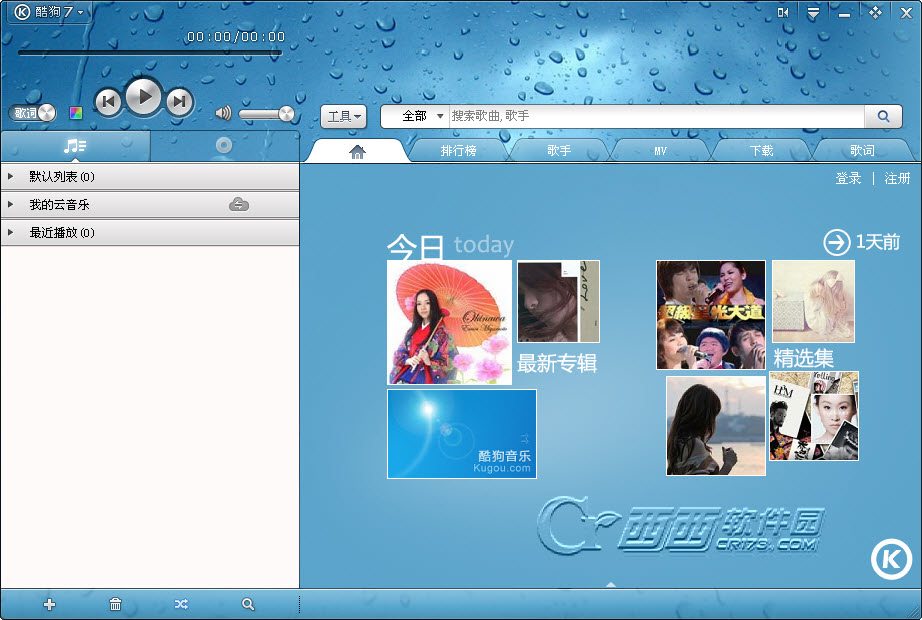Switch to the radio disc panel tab
The image size is (922, 620).
(224, 145)
